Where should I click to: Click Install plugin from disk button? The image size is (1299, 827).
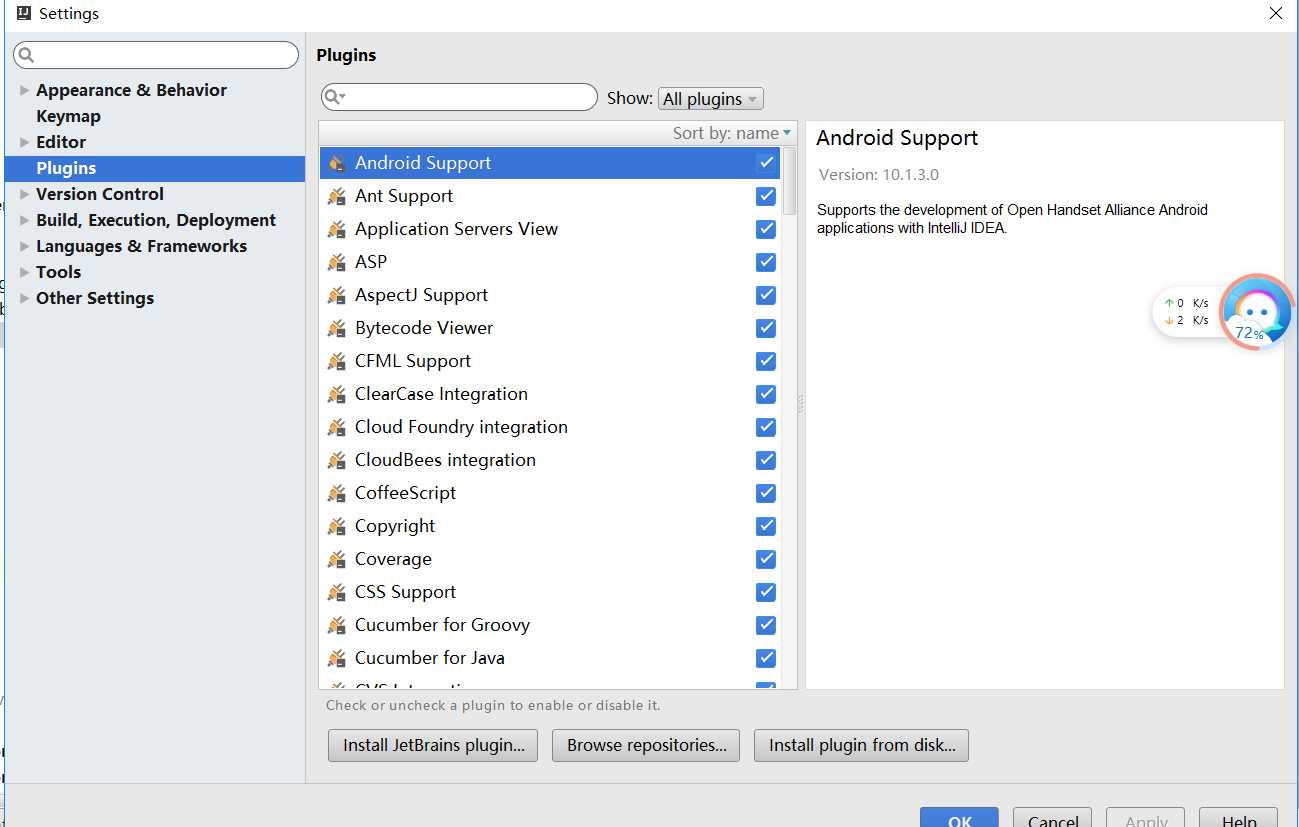tap(862, 745)
